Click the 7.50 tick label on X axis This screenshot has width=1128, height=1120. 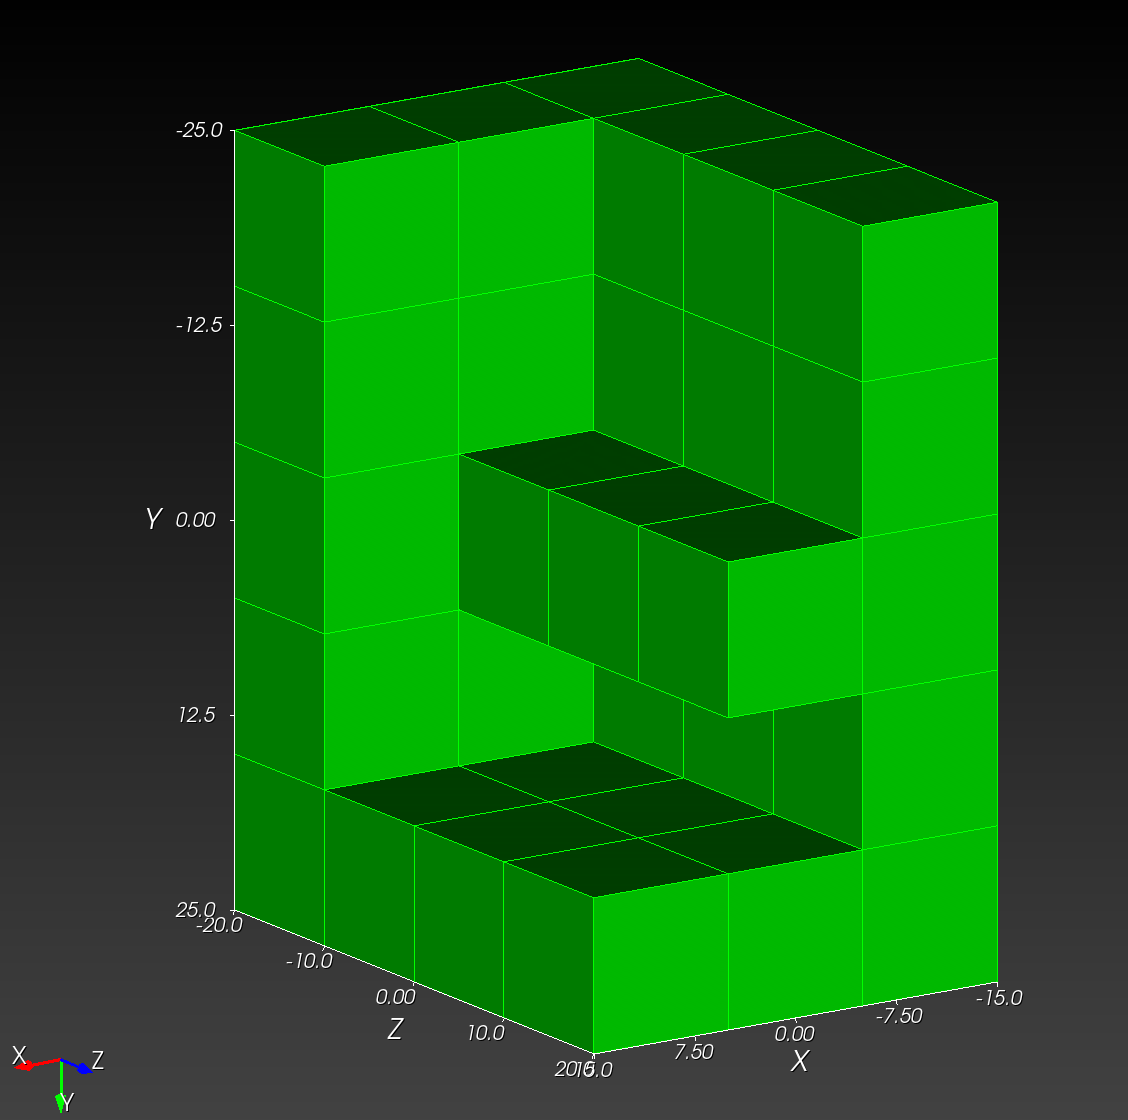coord(693,1052)
